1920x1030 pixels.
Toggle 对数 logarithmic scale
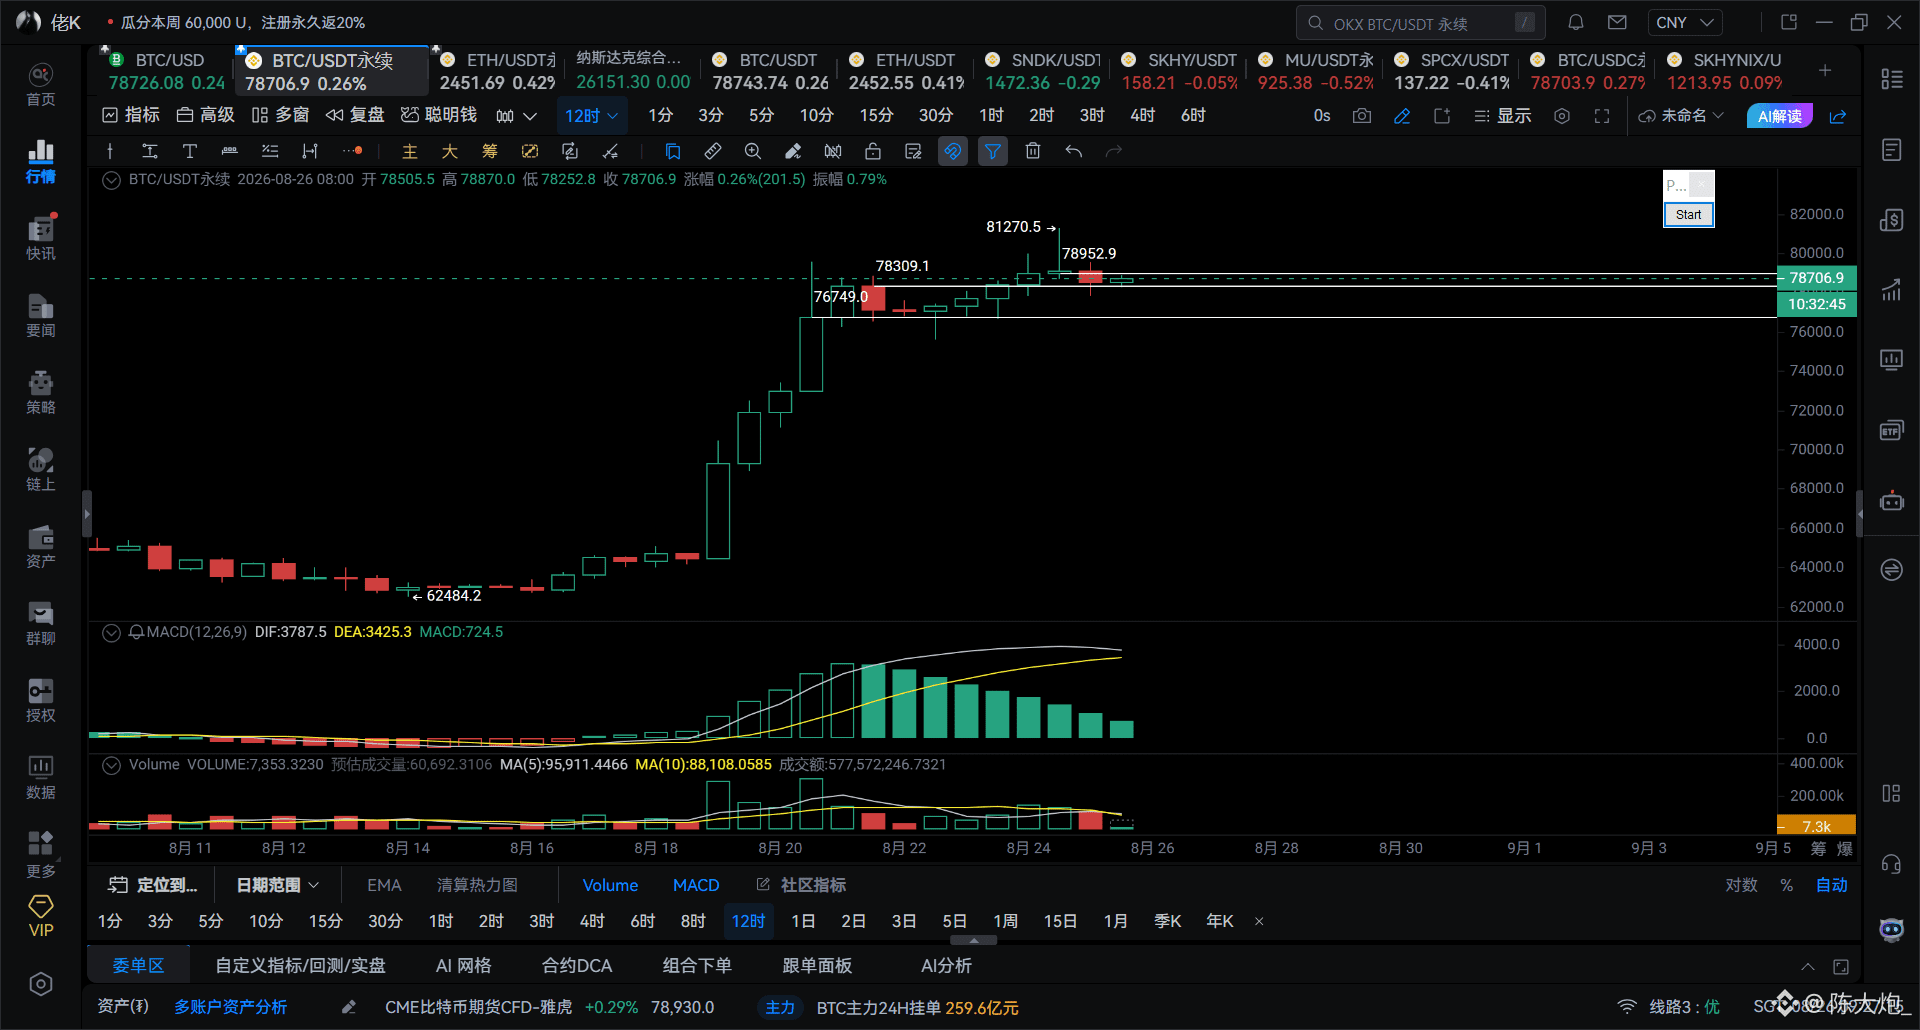(x=1741, y=885)
